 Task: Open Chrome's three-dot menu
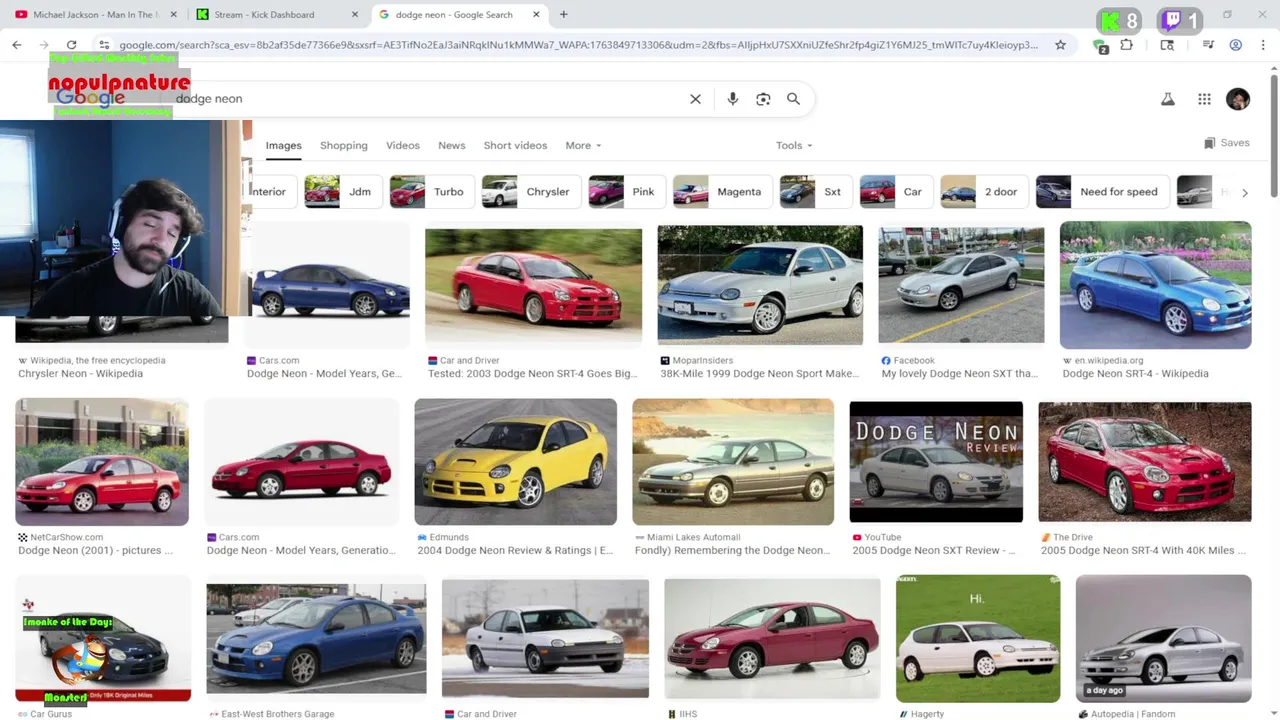pyautogui.click(x=1263, y=45)
